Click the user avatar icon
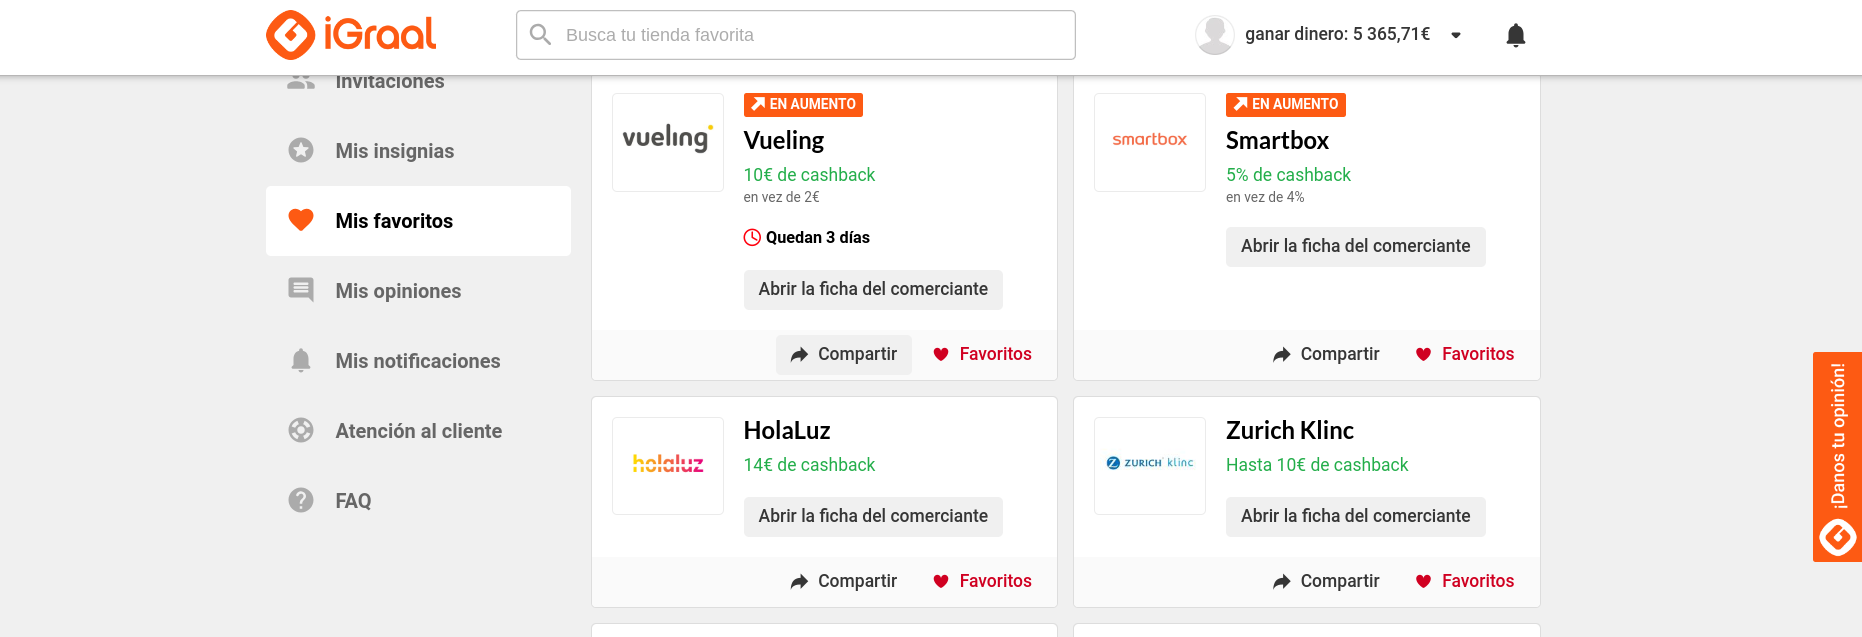This screenshot has width=1862, height=637. (1214, 35)
